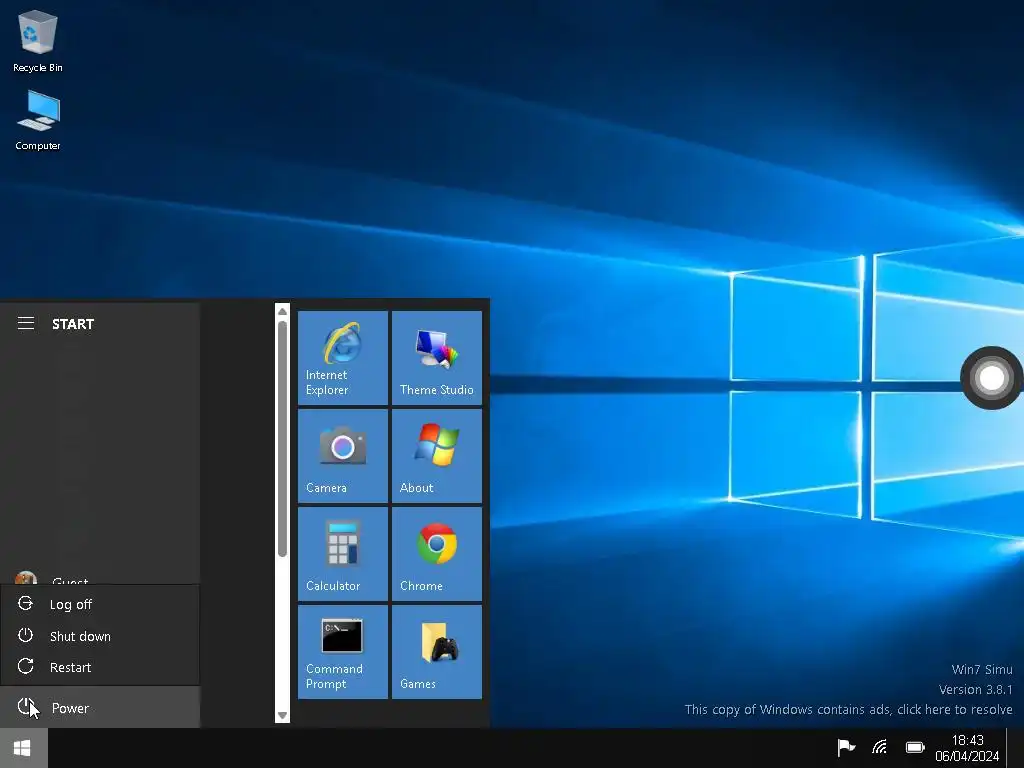Open the Camera tile
1024x768 pixels.
click(343, 456)
